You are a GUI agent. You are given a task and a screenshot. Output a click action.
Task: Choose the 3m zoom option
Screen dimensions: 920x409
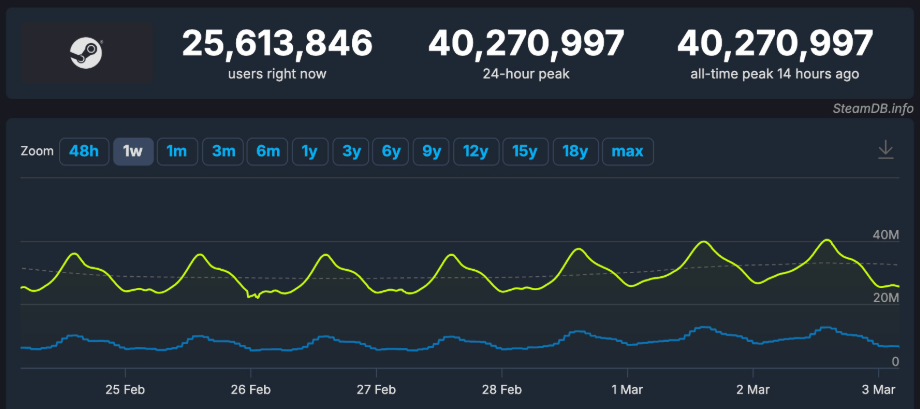pos(223,151)
